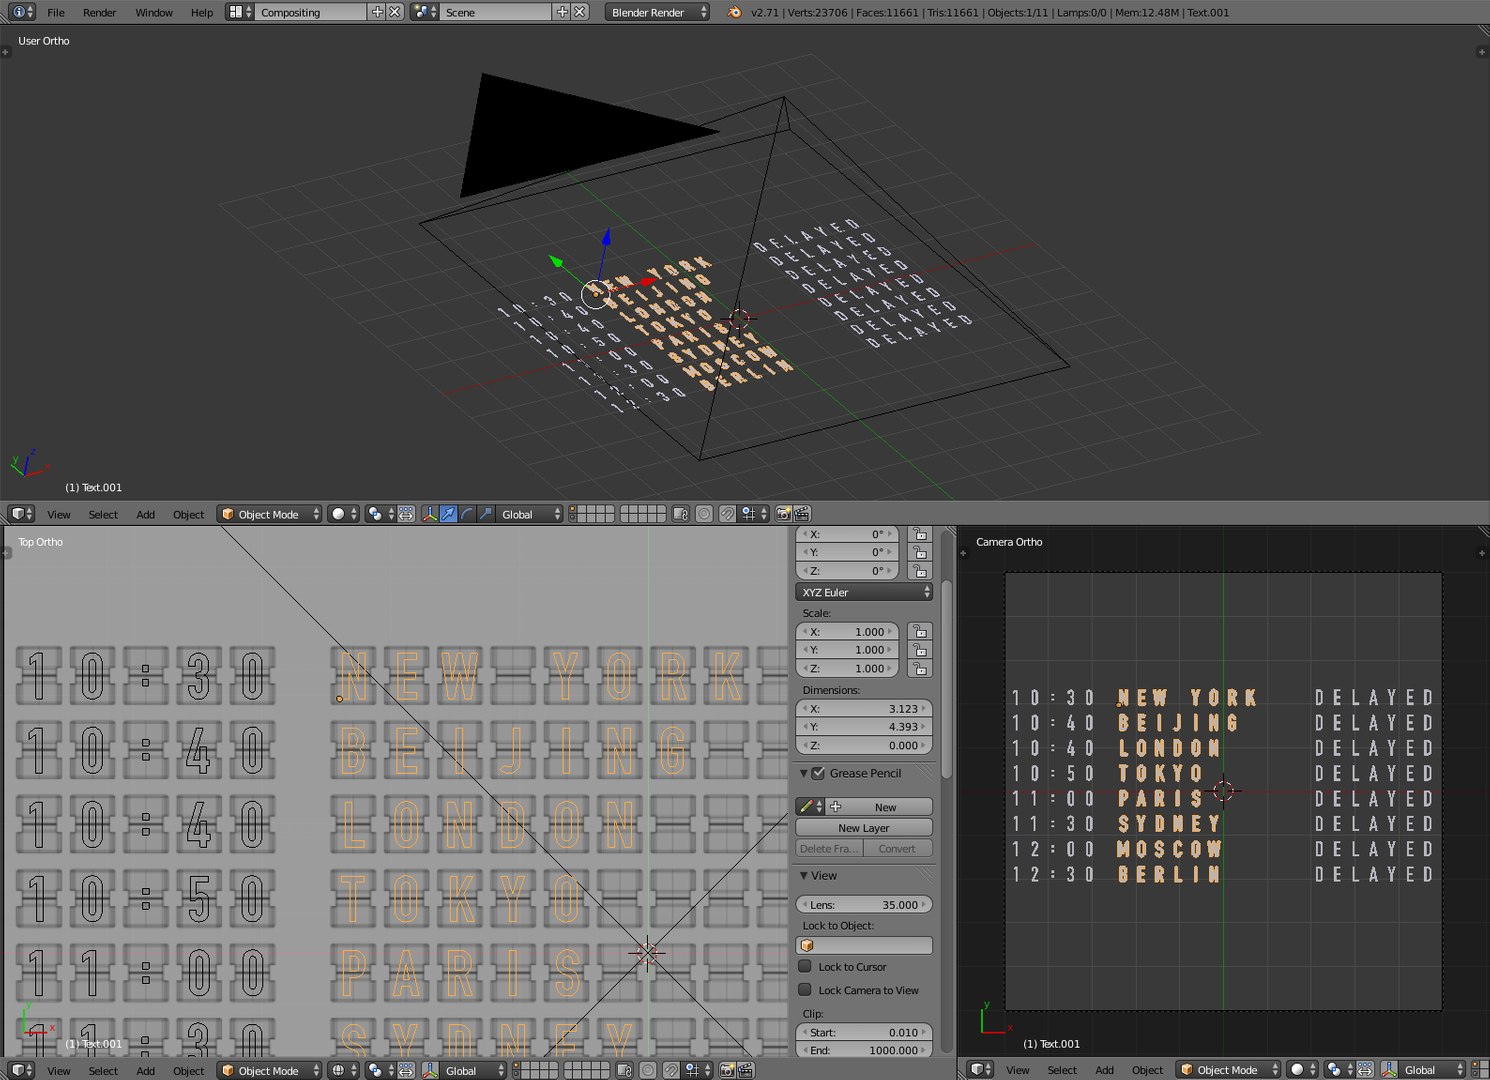
Task: Click the Scene name field
Action: coord(495,12)
